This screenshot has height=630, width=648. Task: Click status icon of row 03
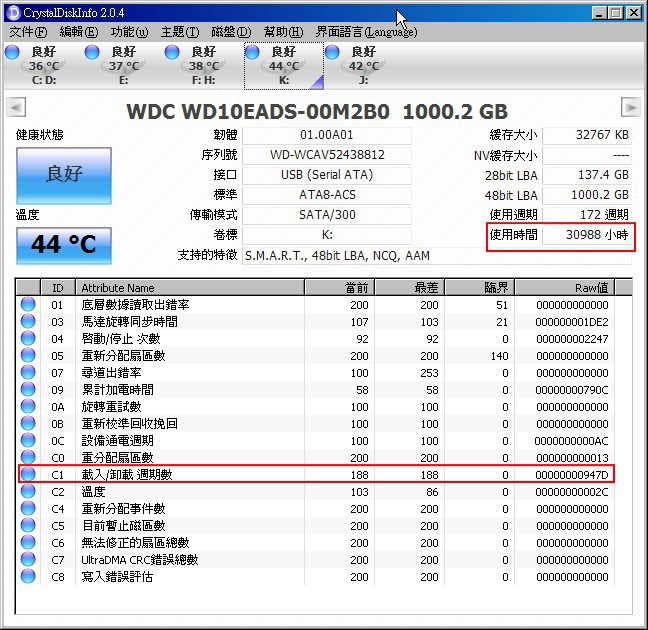click(28, 321)
